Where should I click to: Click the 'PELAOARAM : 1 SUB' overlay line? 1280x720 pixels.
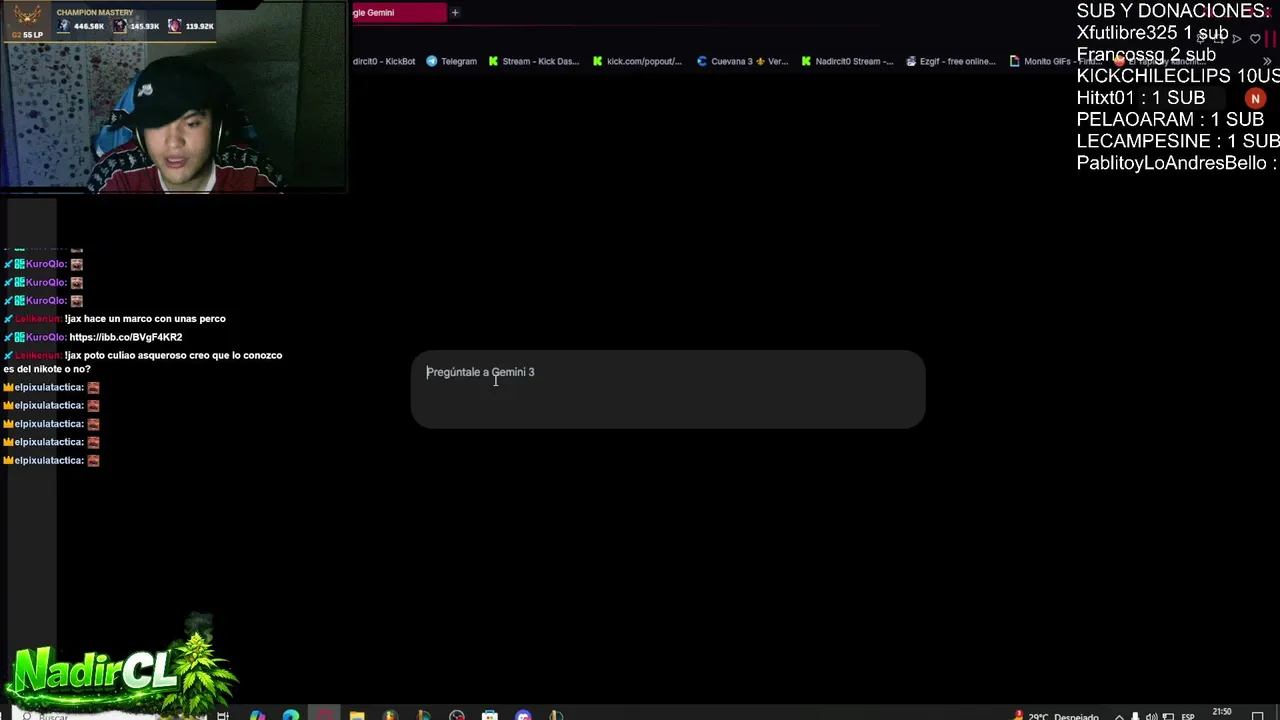coord(1170,119)
